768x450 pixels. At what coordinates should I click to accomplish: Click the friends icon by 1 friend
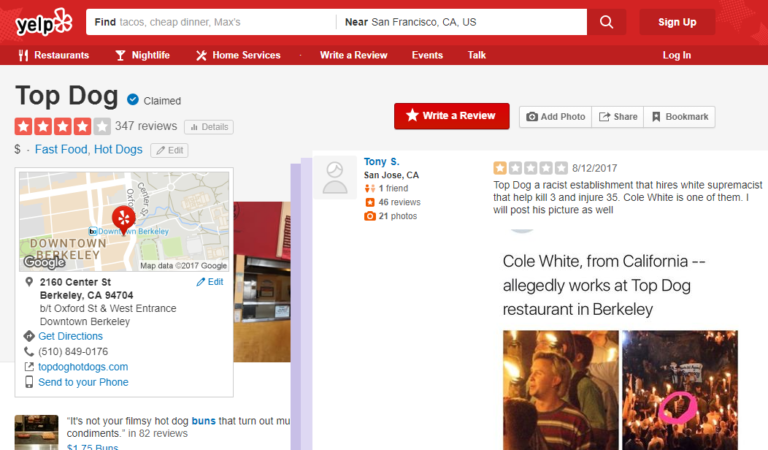click(370, 189)
